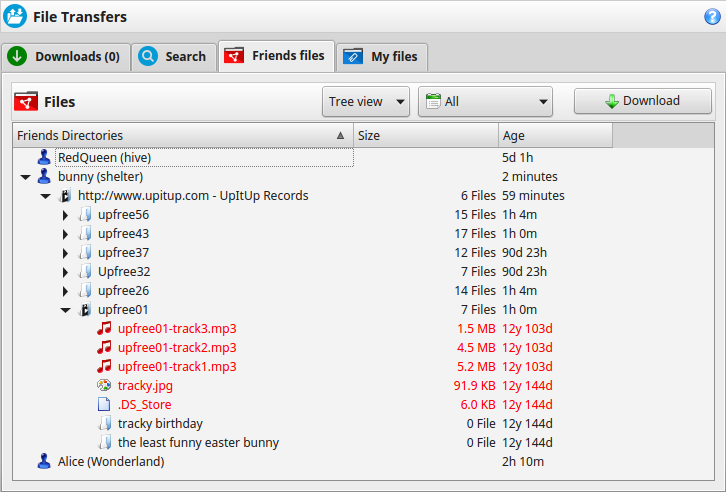
Task: Click music icon of upfree01-track2.mp3
Action: 104,347
